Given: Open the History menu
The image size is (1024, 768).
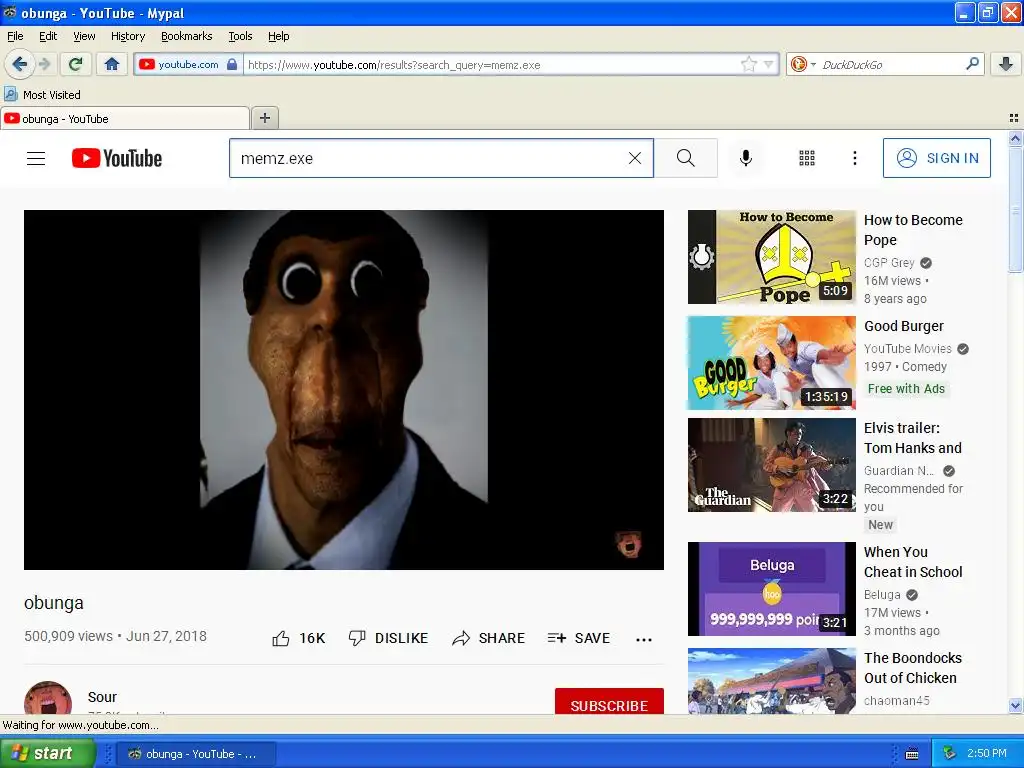Looking at the screenshot, I should click(x=127, y=37).
